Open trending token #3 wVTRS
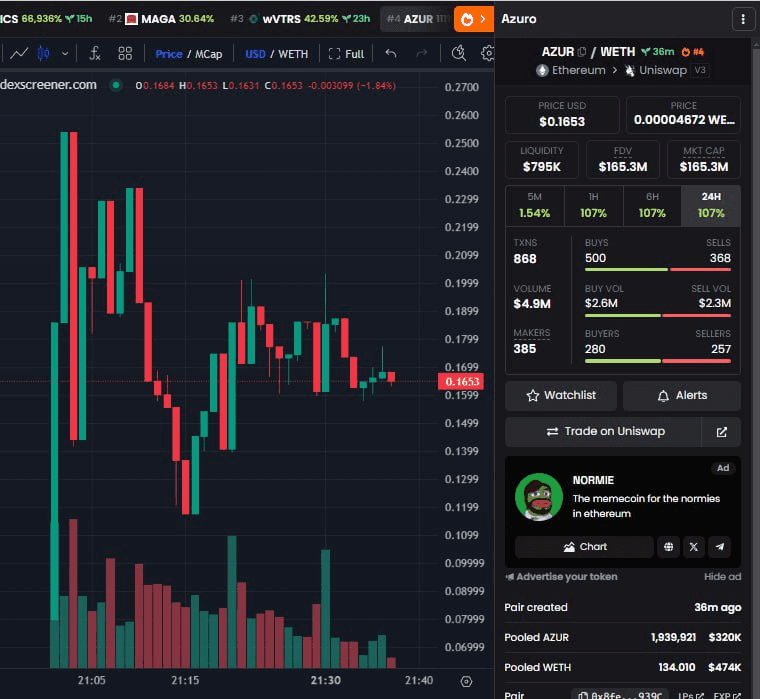 point(300,19)
